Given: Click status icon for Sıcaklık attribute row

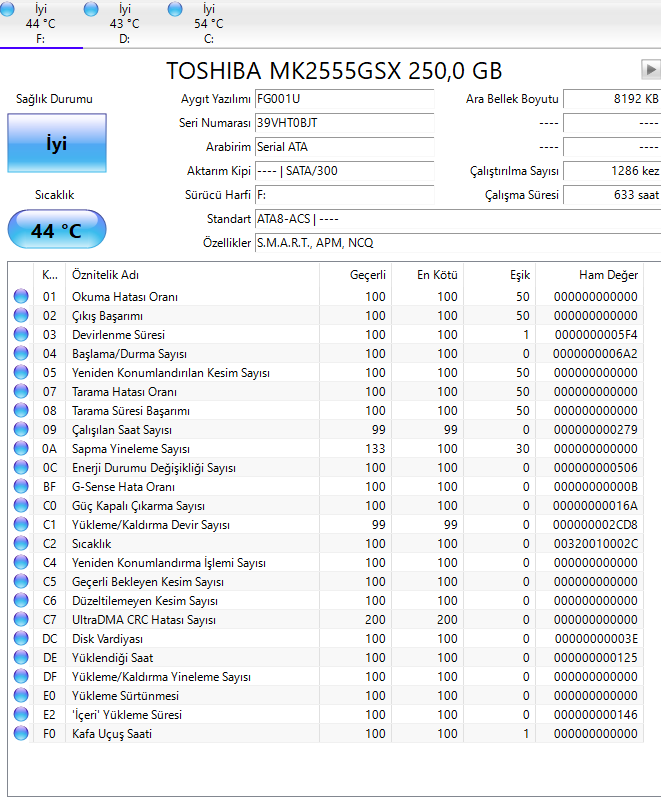Looking at the screenshot, I should point(21,543).
